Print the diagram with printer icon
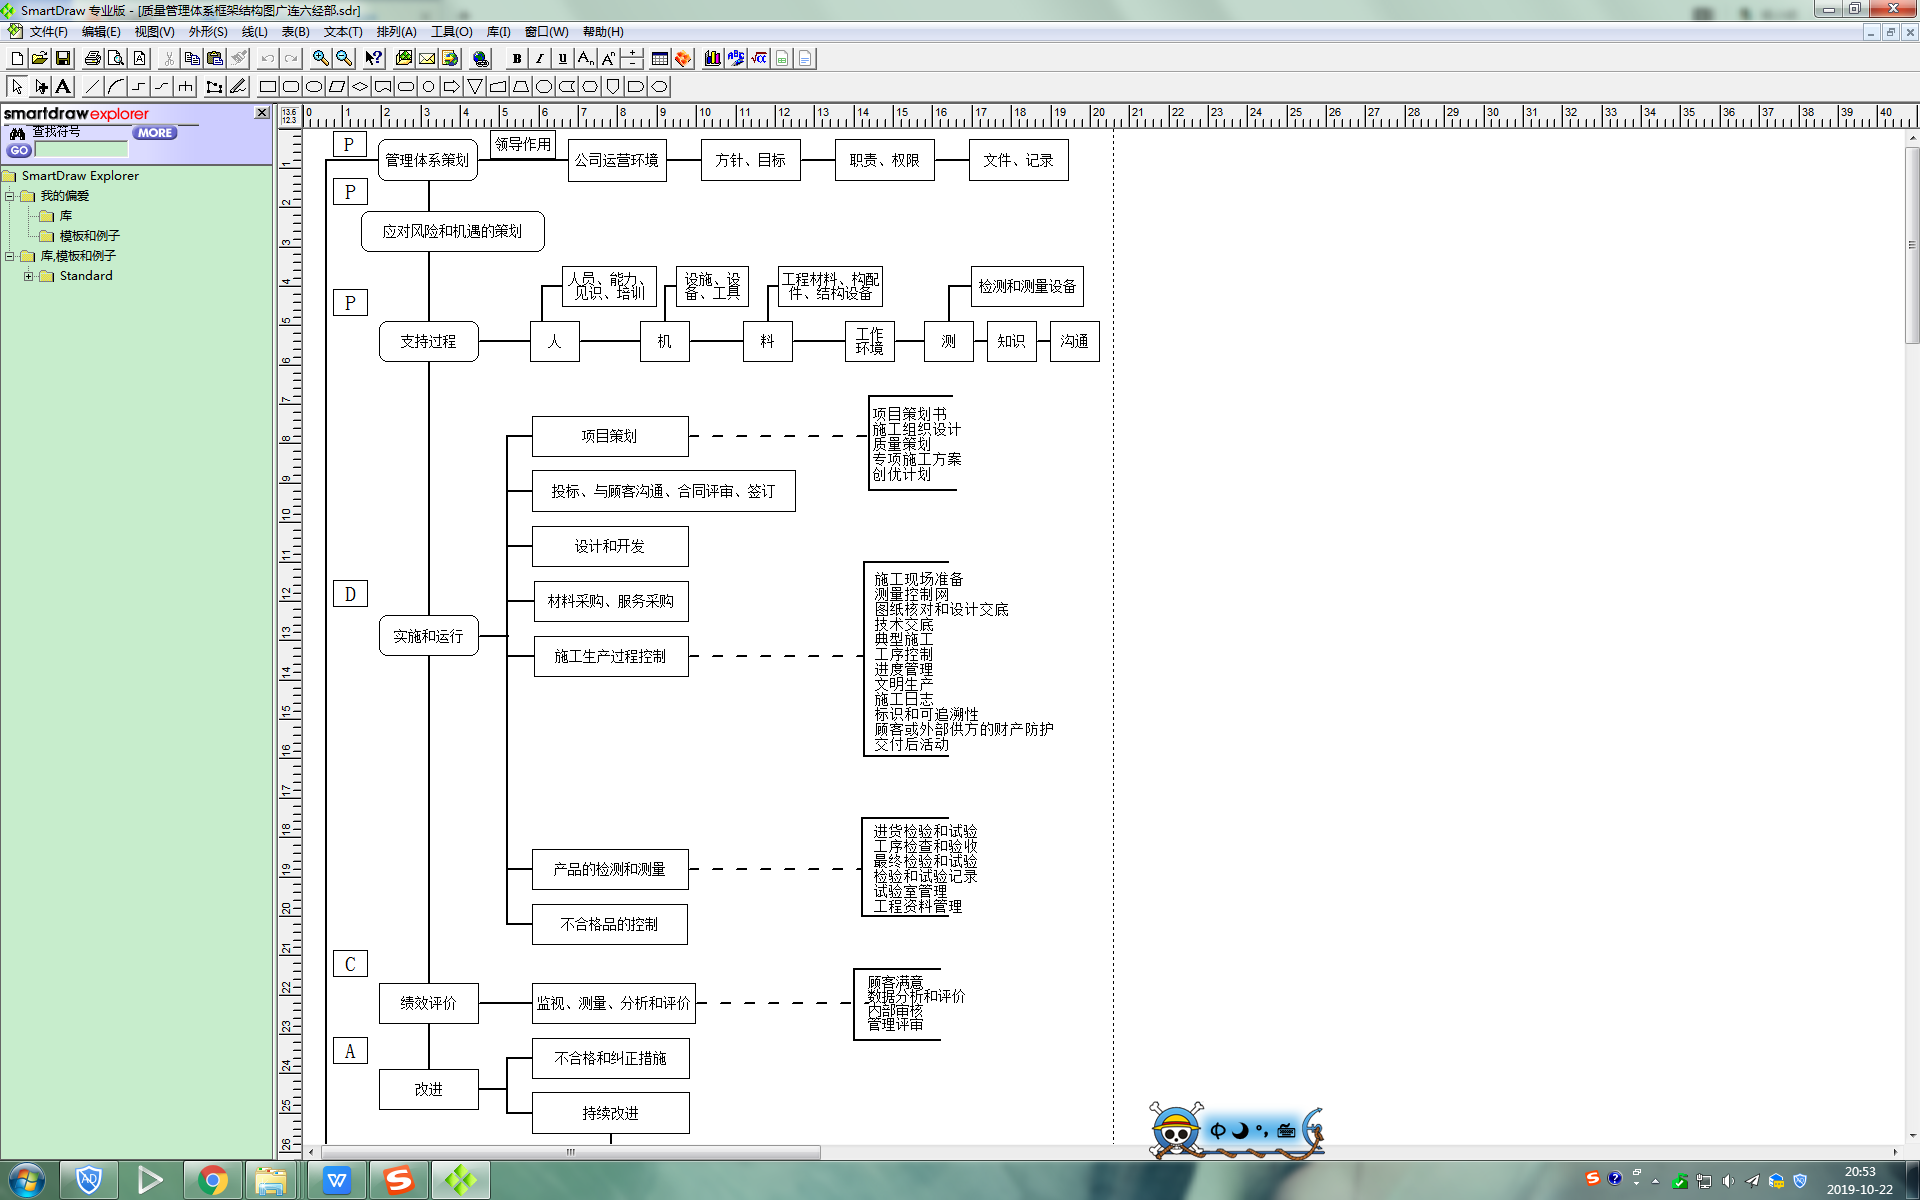Screen dimensions: 1920x1200 coord(93,59)
